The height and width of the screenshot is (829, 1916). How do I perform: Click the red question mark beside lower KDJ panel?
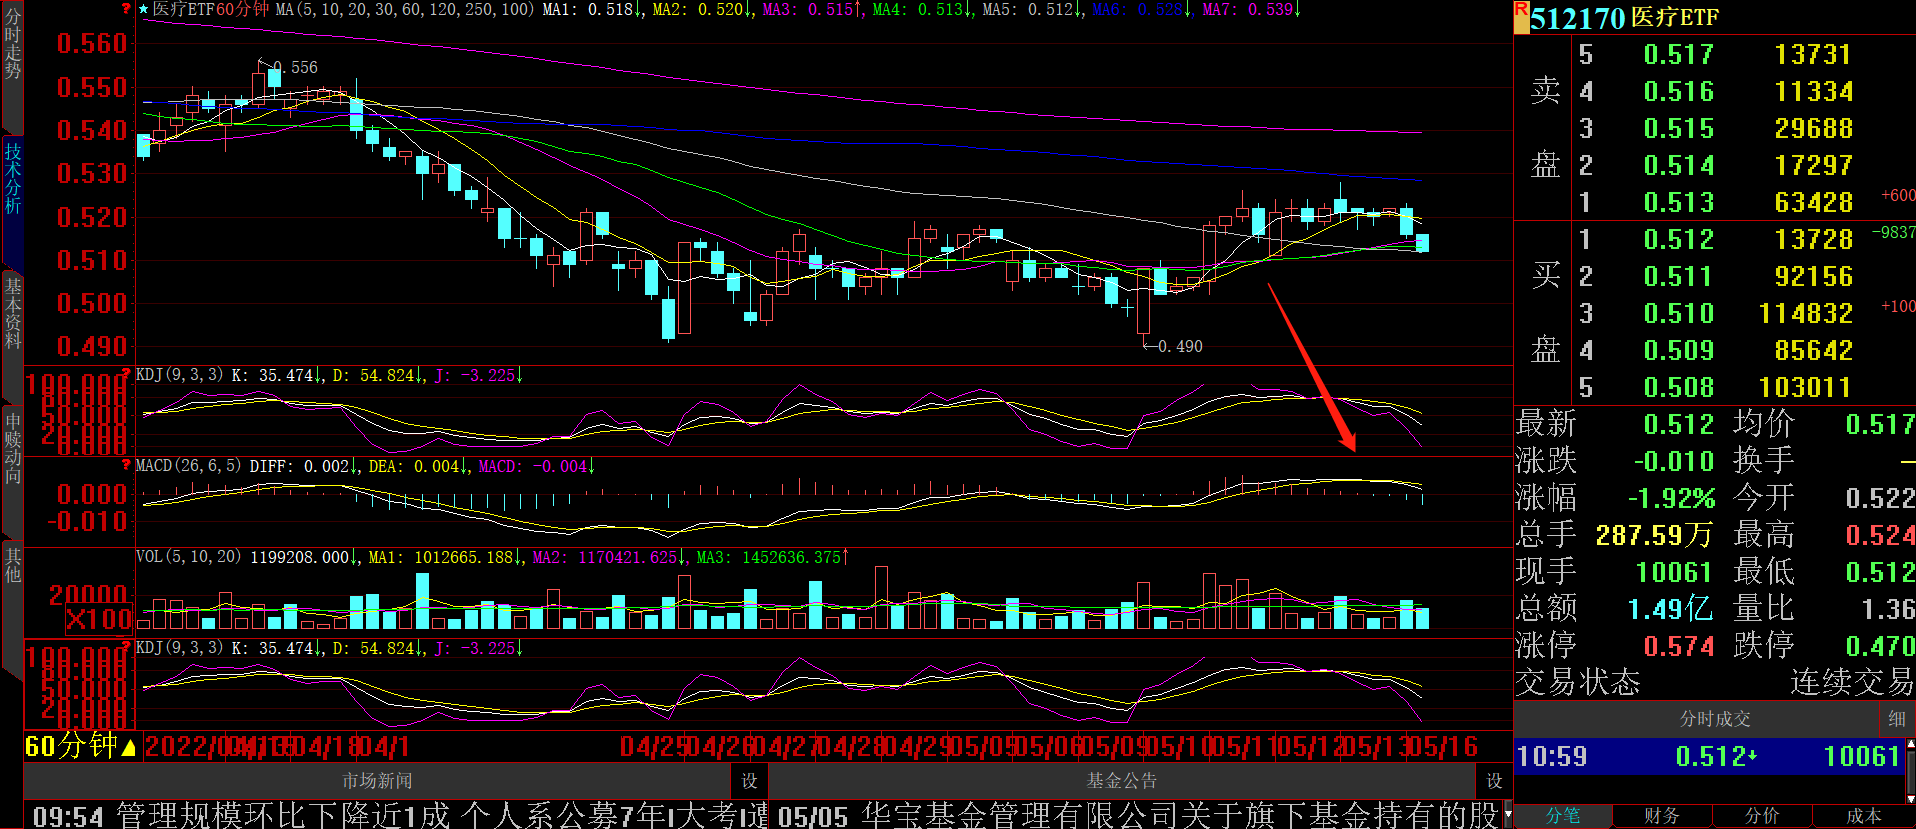tap(126, 647)
